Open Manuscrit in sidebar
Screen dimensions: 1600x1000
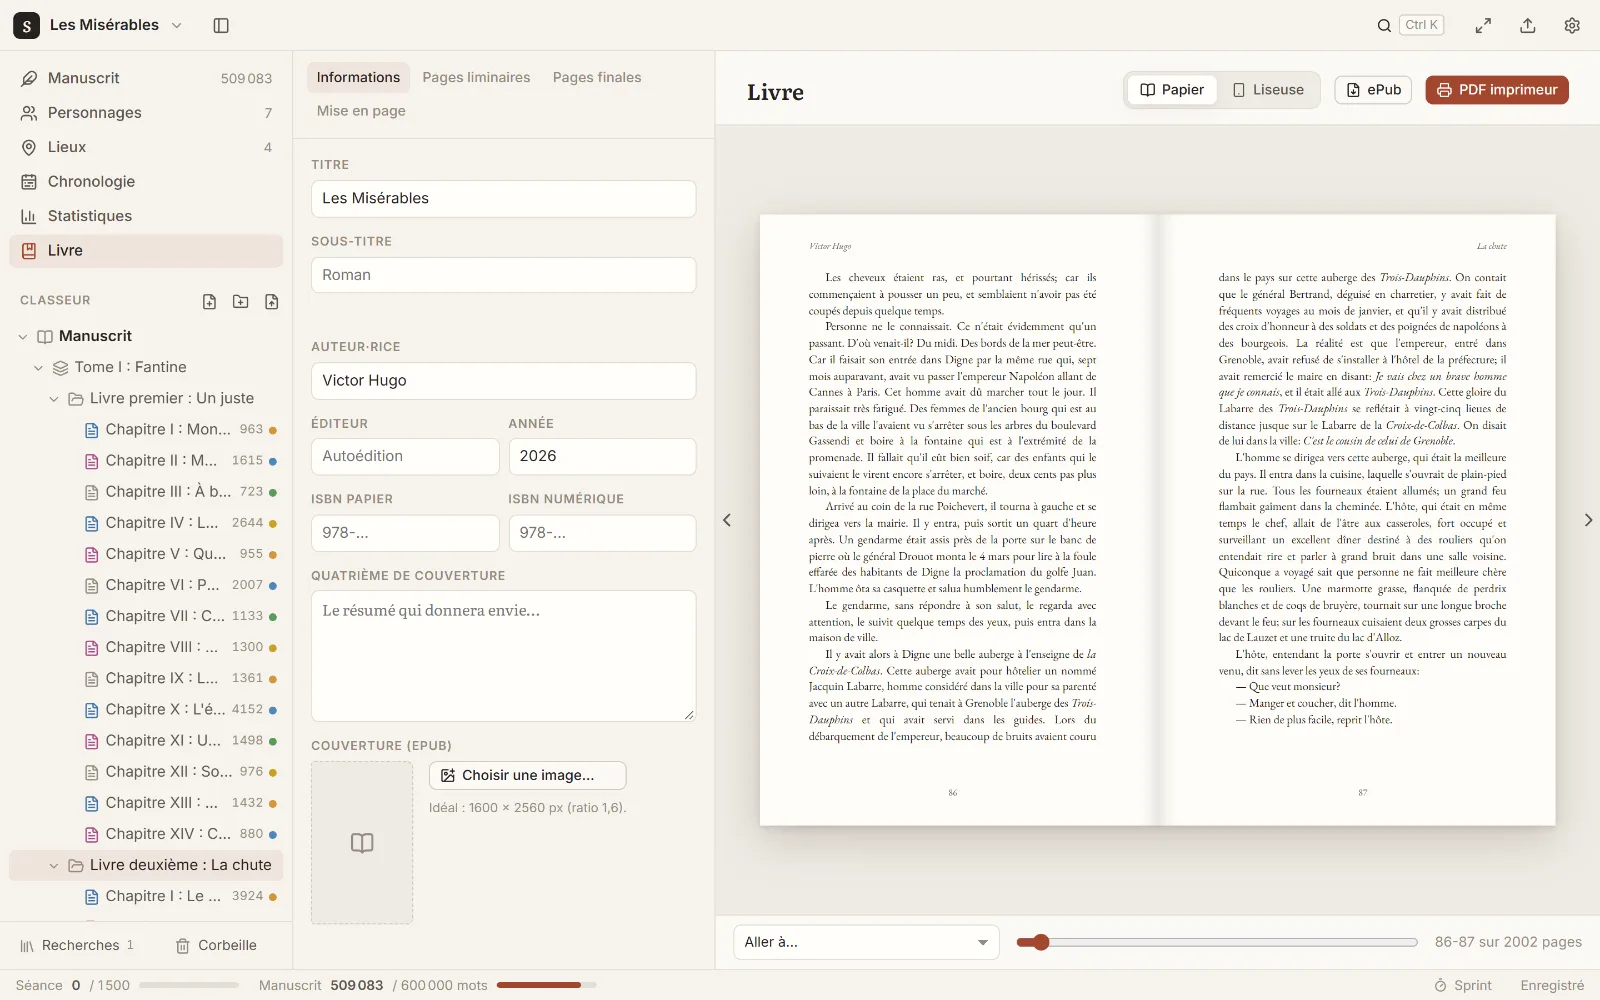pyautogui.click(x=146, y=78)
